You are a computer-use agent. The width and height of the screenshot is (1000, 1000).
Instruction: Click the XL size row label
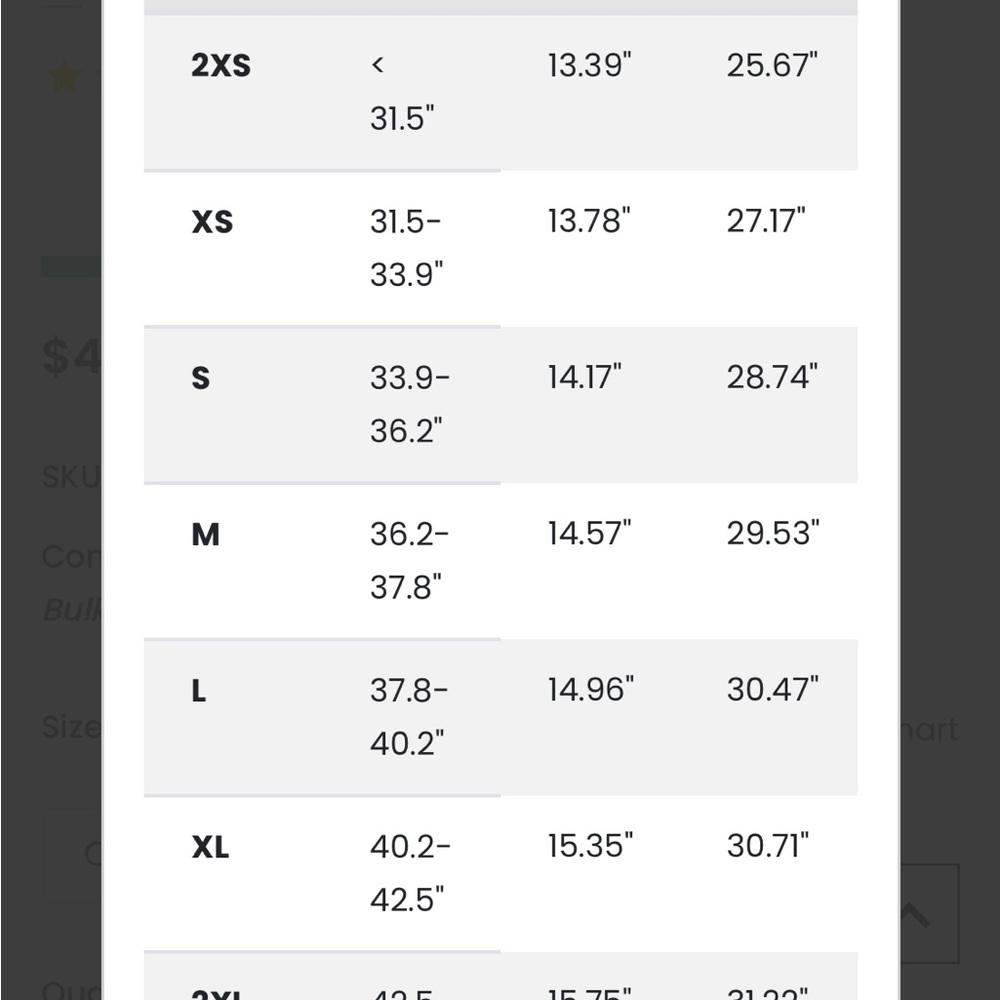coord(210,846)
